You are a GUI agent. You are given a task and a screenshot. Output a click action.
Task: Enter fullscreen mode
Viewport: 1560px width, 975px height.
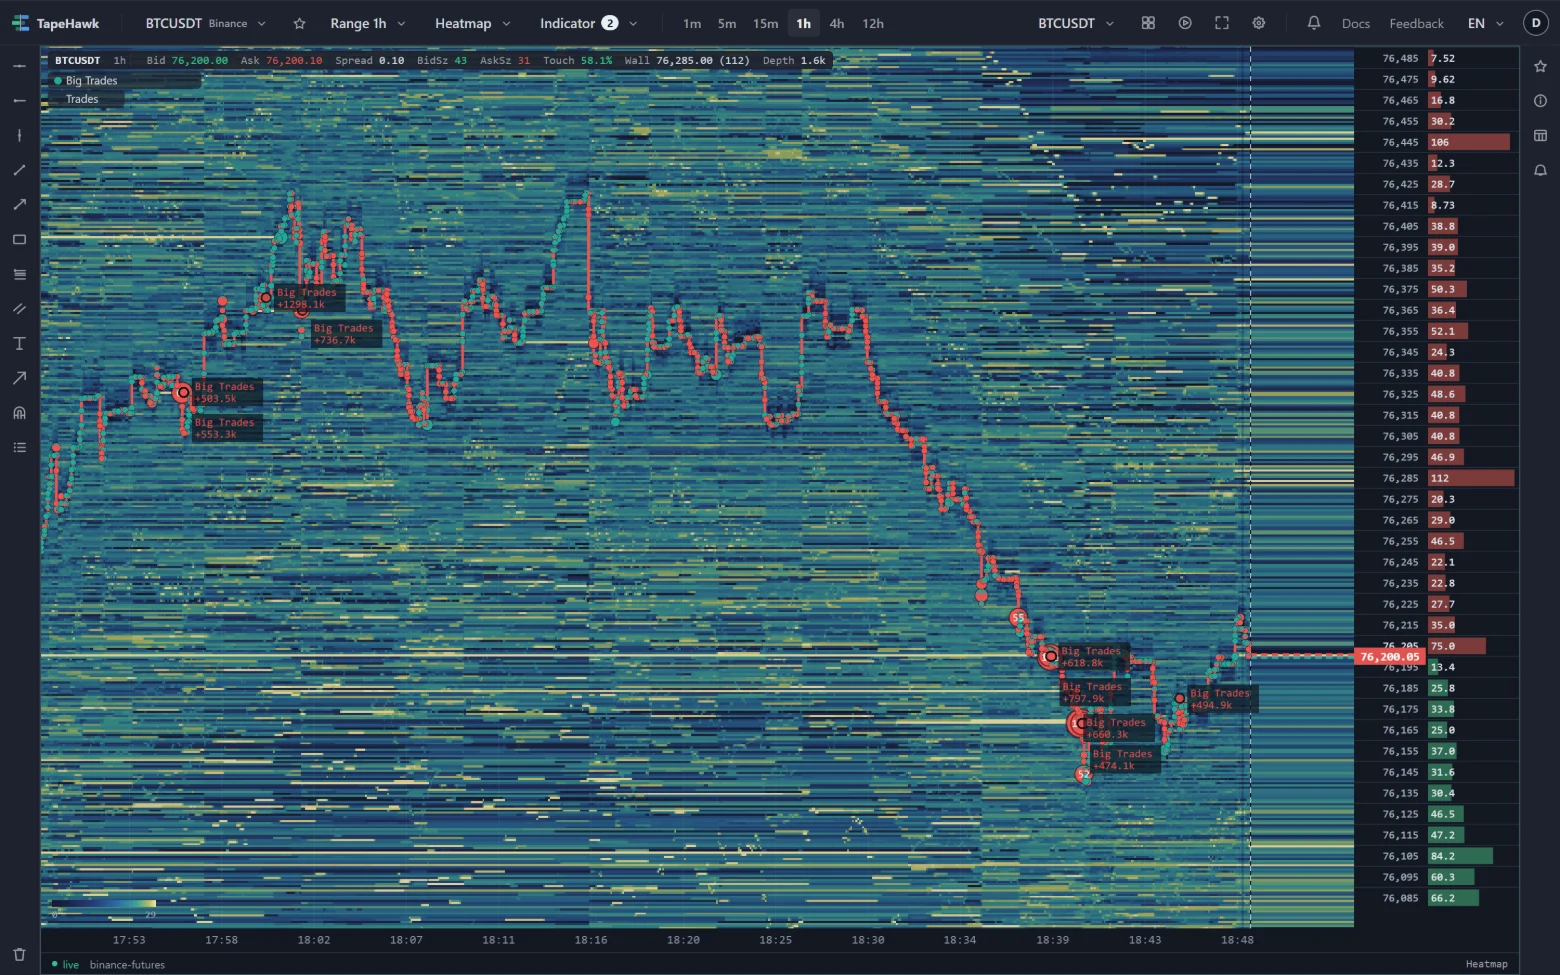[x=1222, y=23]
